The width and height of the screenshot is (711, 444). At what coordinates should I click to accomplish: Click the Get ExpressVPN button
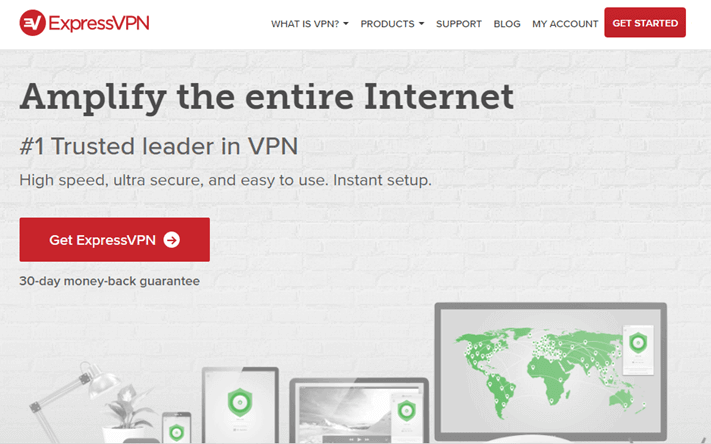115,239
